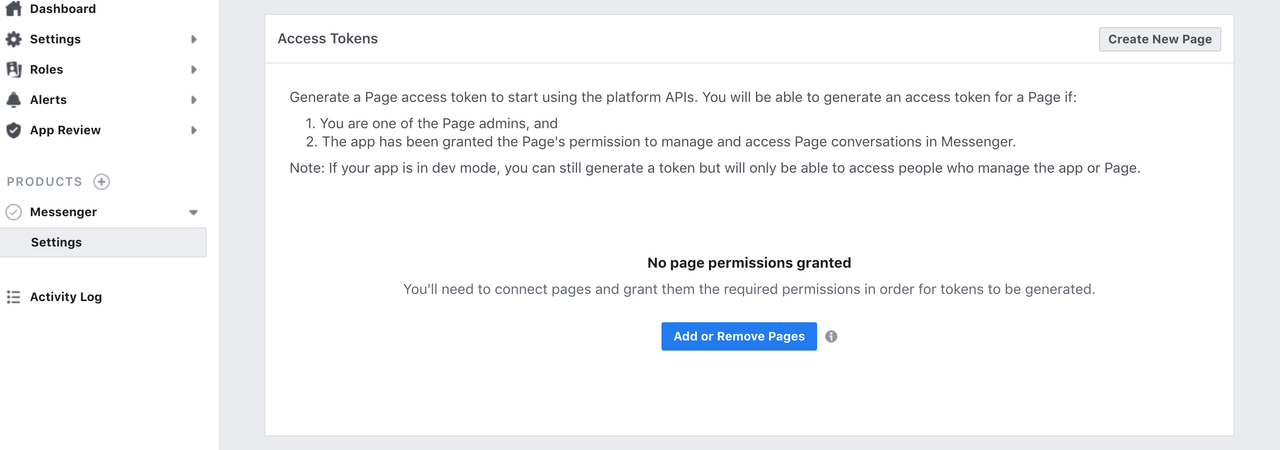Expand the Alerts submenu arrow
The image size is (1280, 450).
point(194,100)
